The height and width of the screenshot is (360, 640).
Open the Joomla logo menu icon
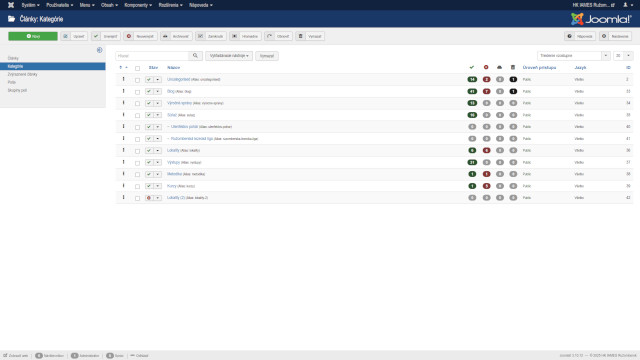(x=11, y=5)
